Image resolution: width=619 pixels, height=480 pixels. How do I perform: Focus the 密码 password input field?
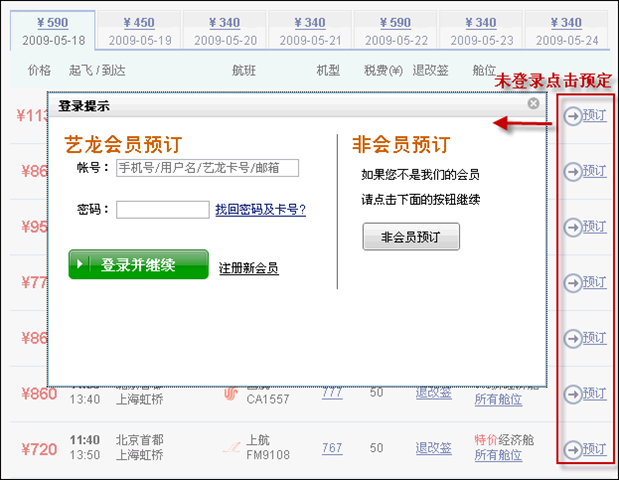[162, 209]
